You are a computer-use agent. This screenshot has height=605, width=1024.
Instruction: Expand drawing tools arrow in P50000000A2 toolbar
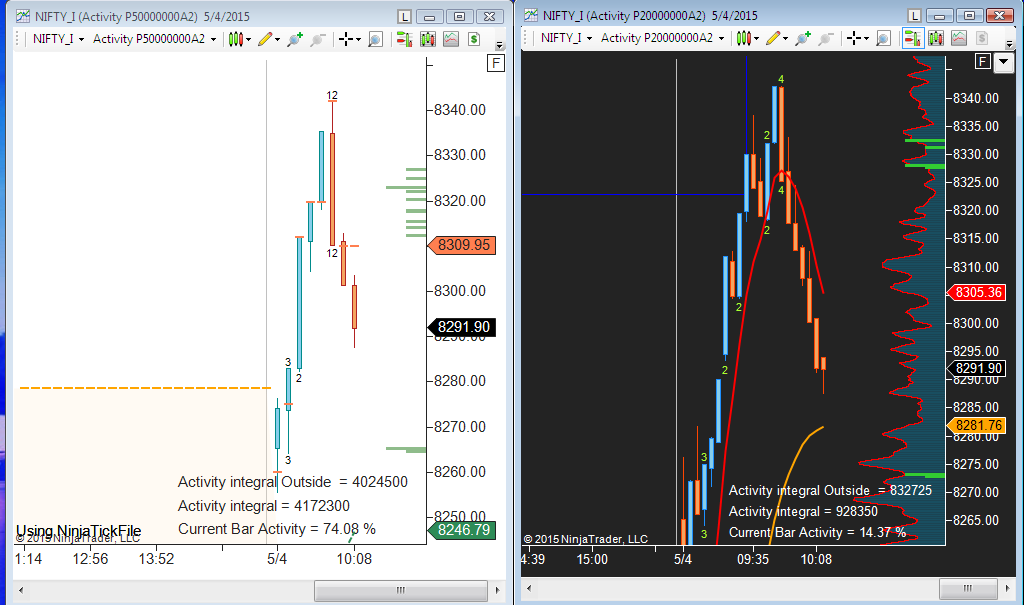278,40
